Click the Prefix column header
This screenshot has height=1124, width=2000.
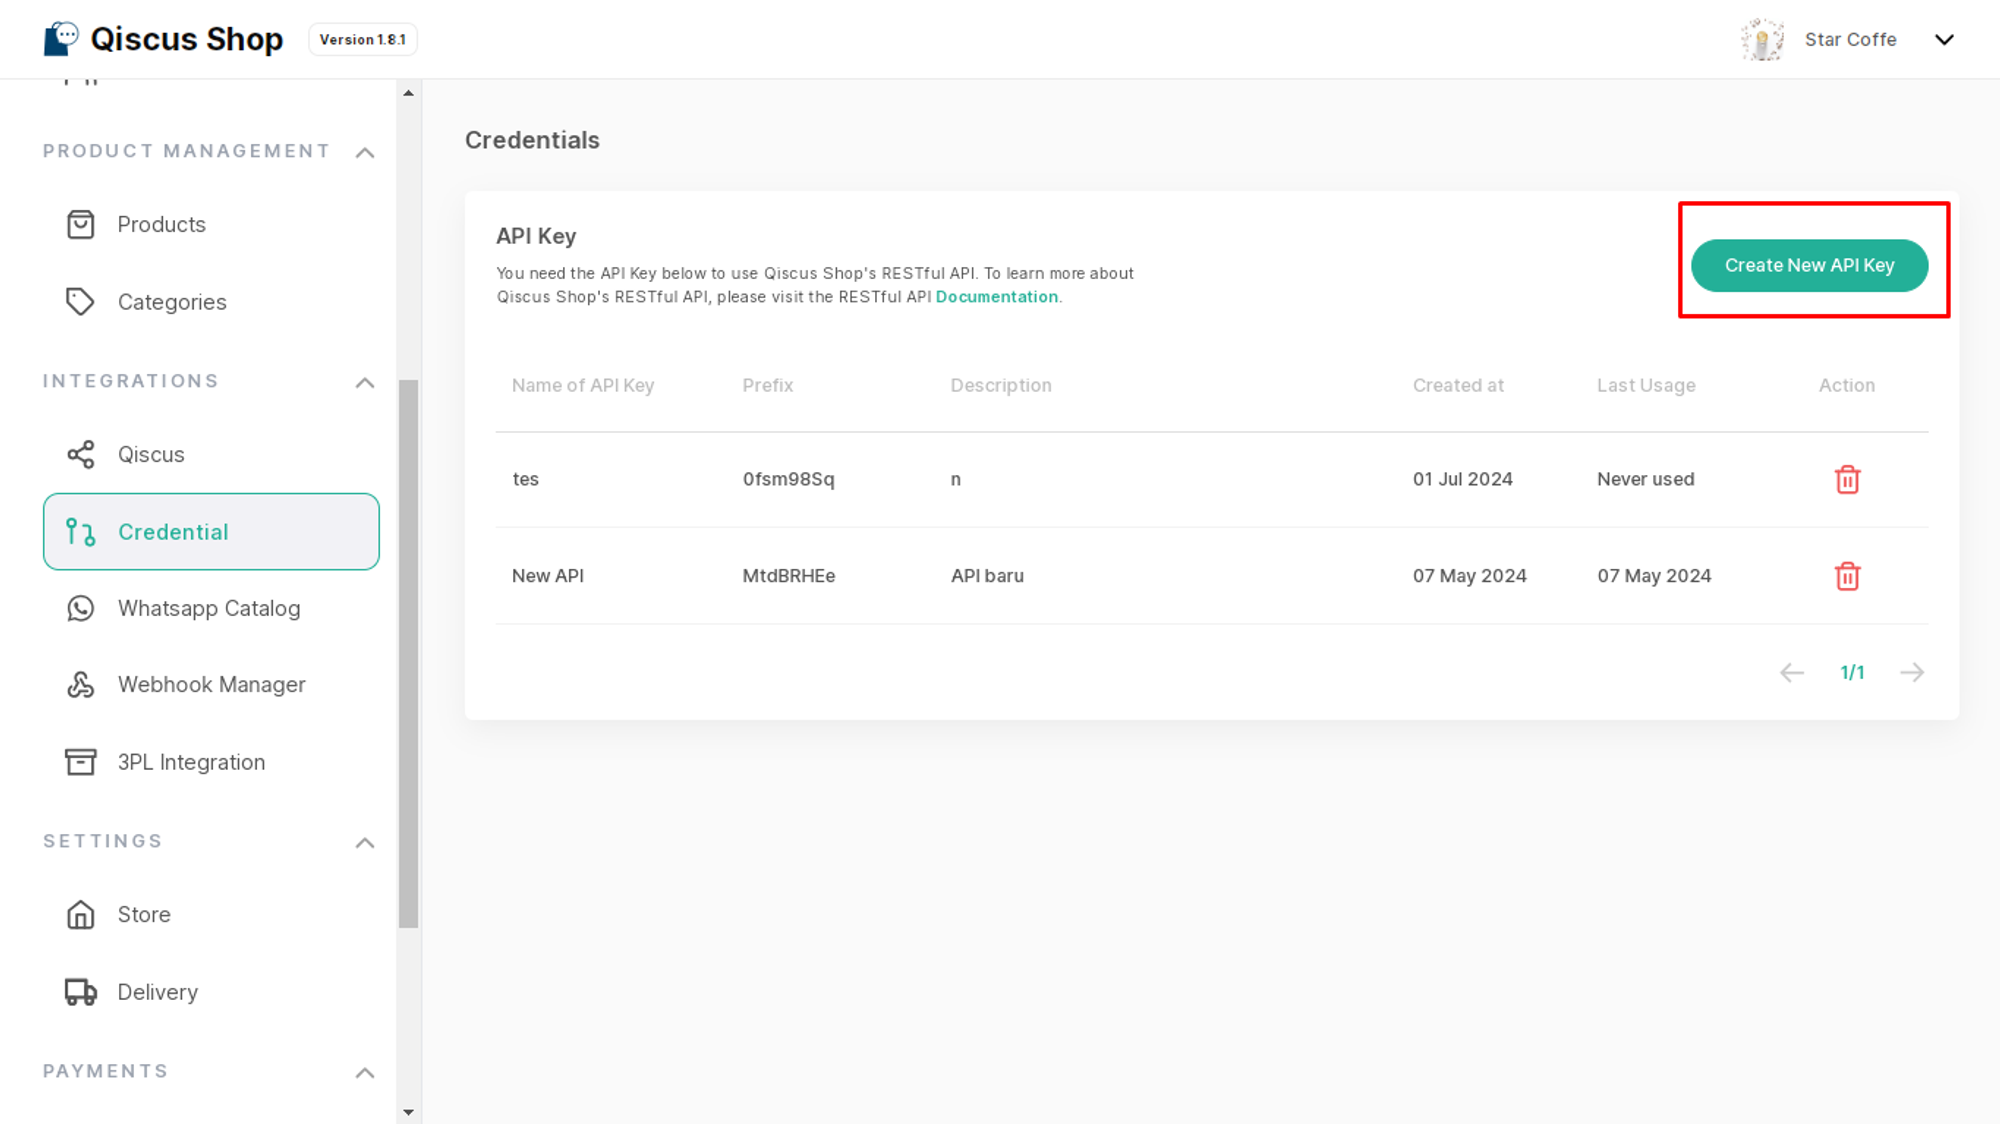click(767, 385)
